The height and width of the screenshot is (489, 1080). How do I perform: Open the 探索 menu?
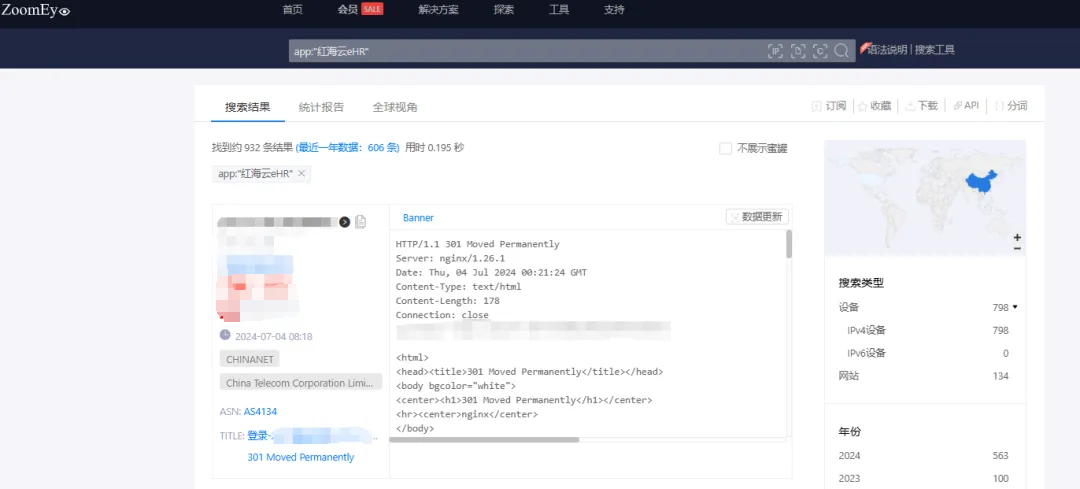(x=503, y=10)
